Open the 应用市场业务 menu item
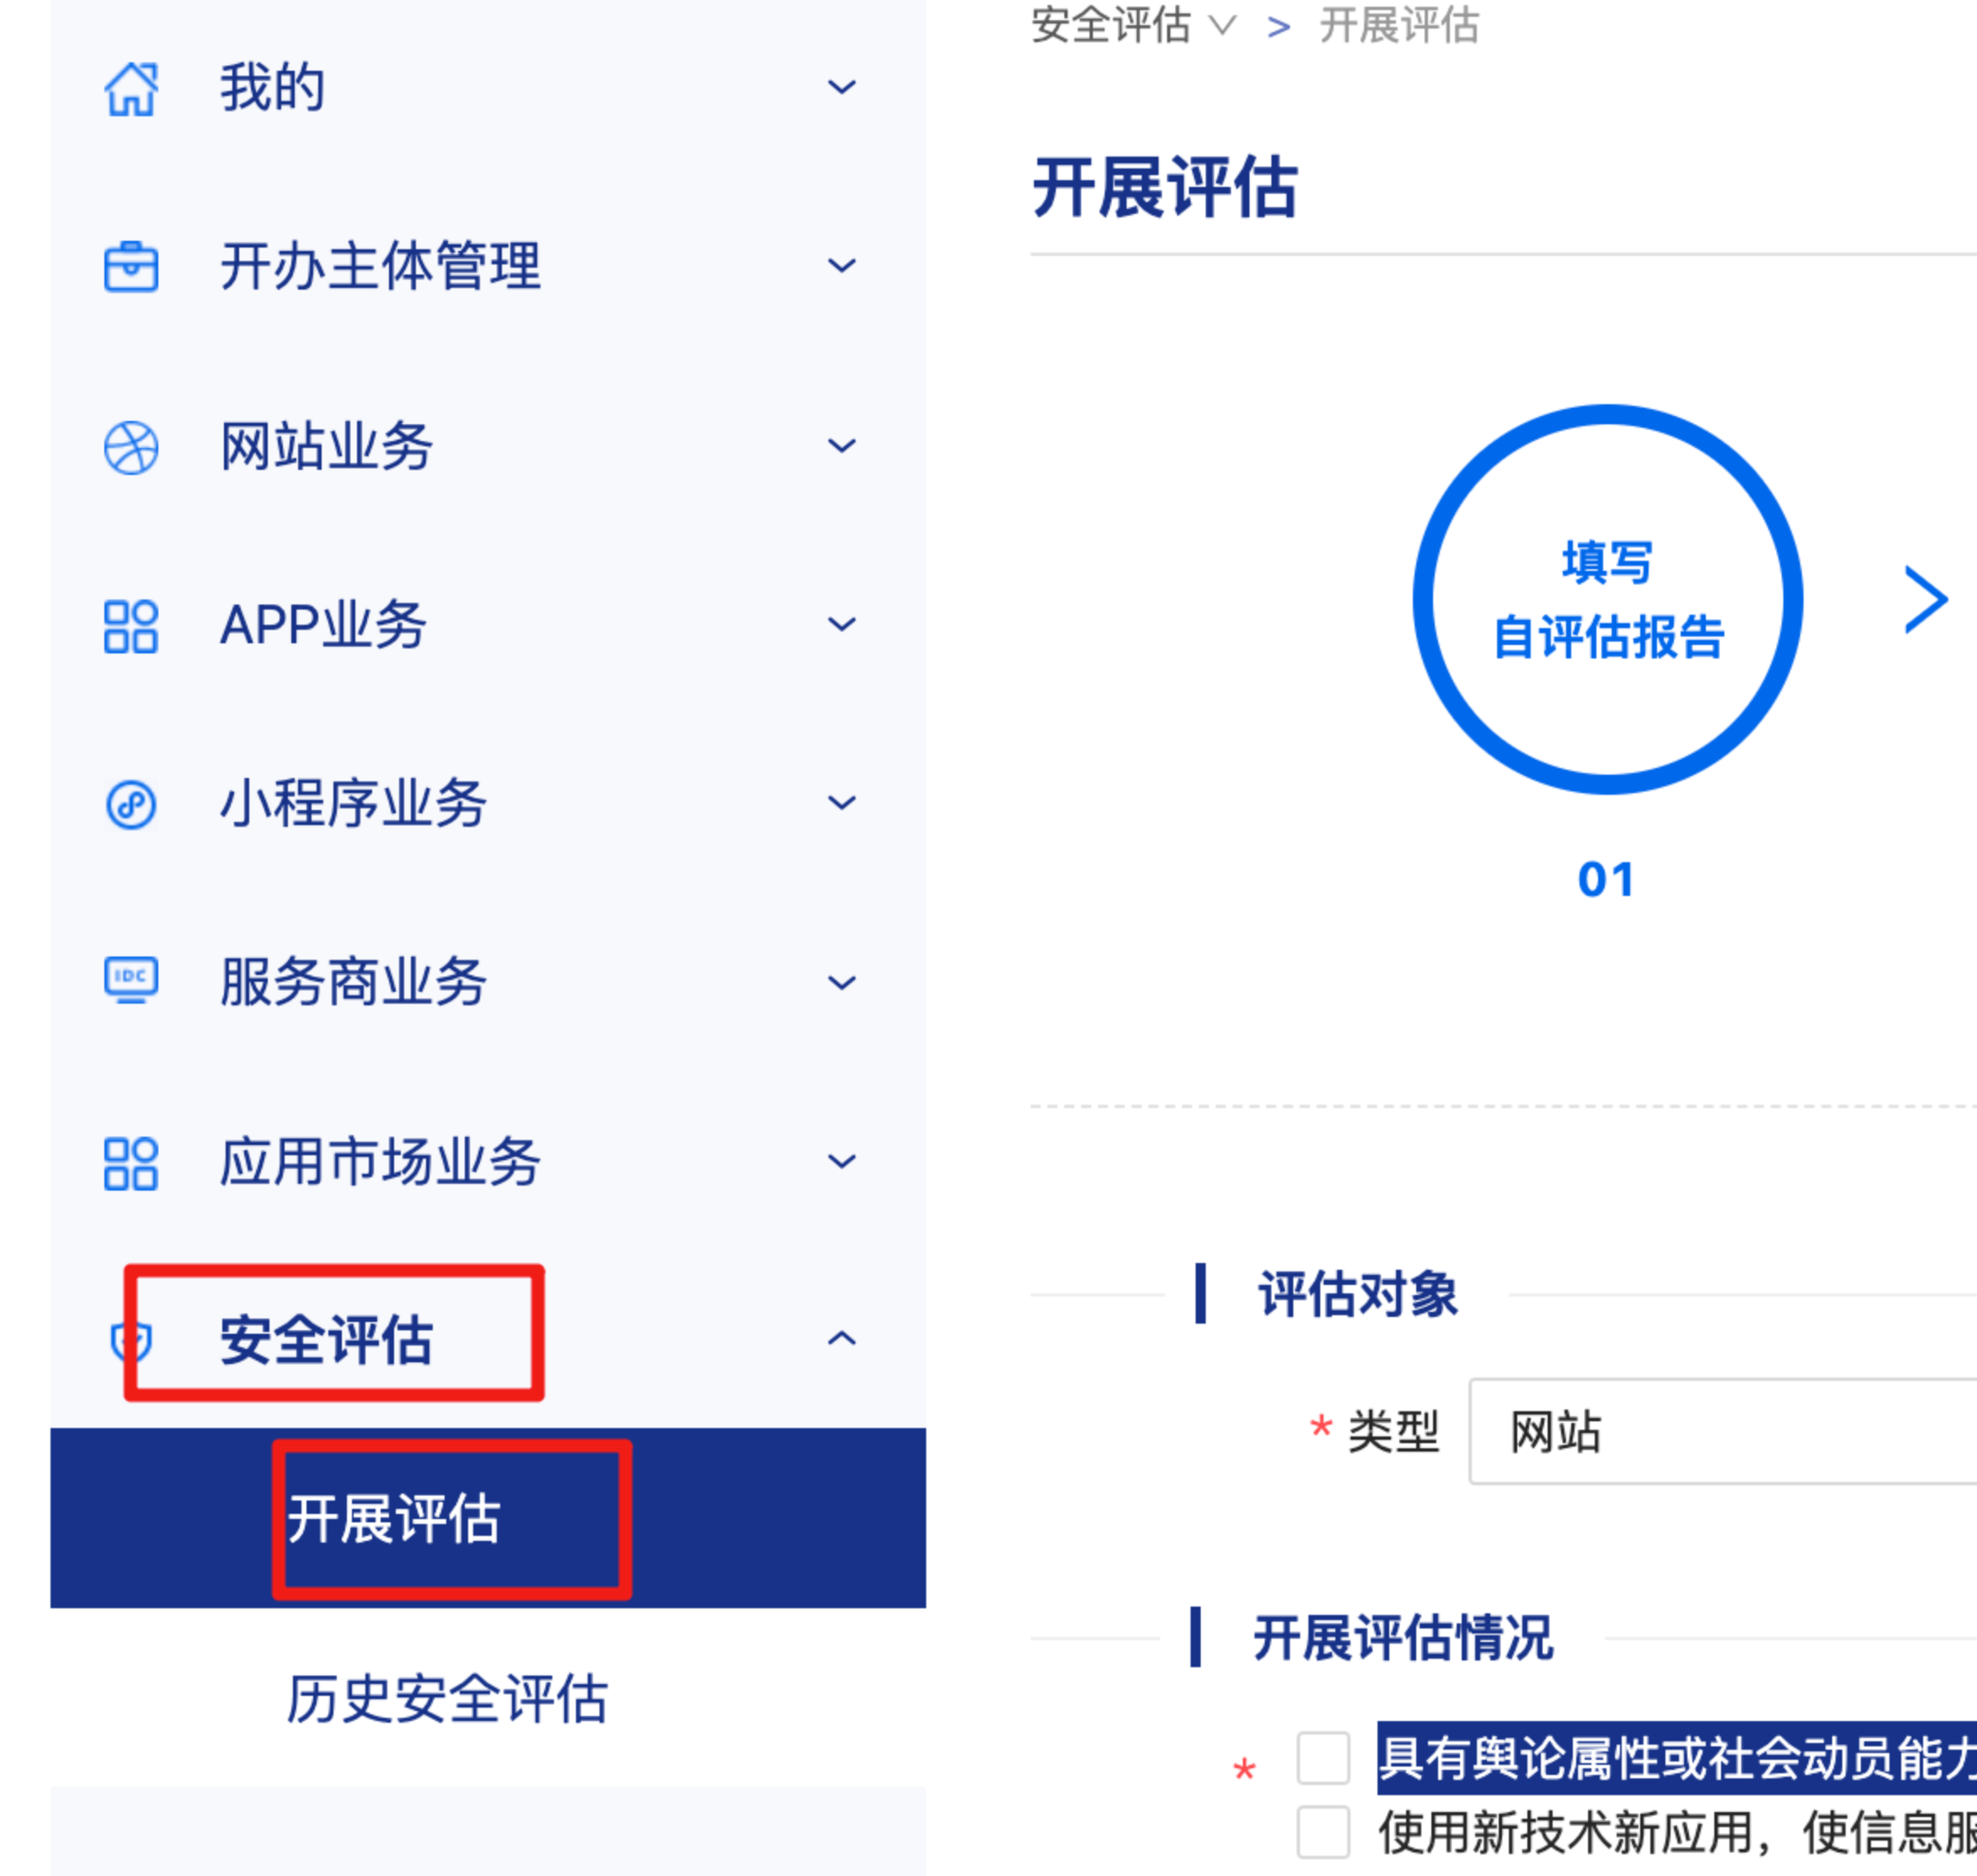 click(488, 1162)
